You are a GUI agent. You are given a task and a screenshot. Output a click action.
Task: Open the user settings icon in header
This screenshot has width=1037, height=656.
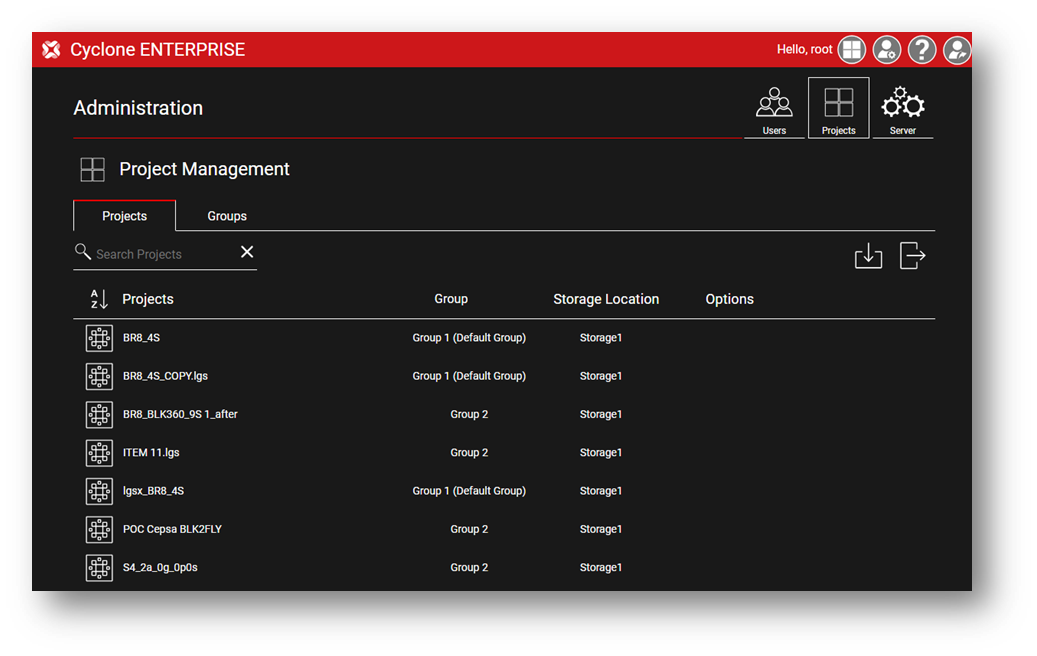(x=887, y=50)
